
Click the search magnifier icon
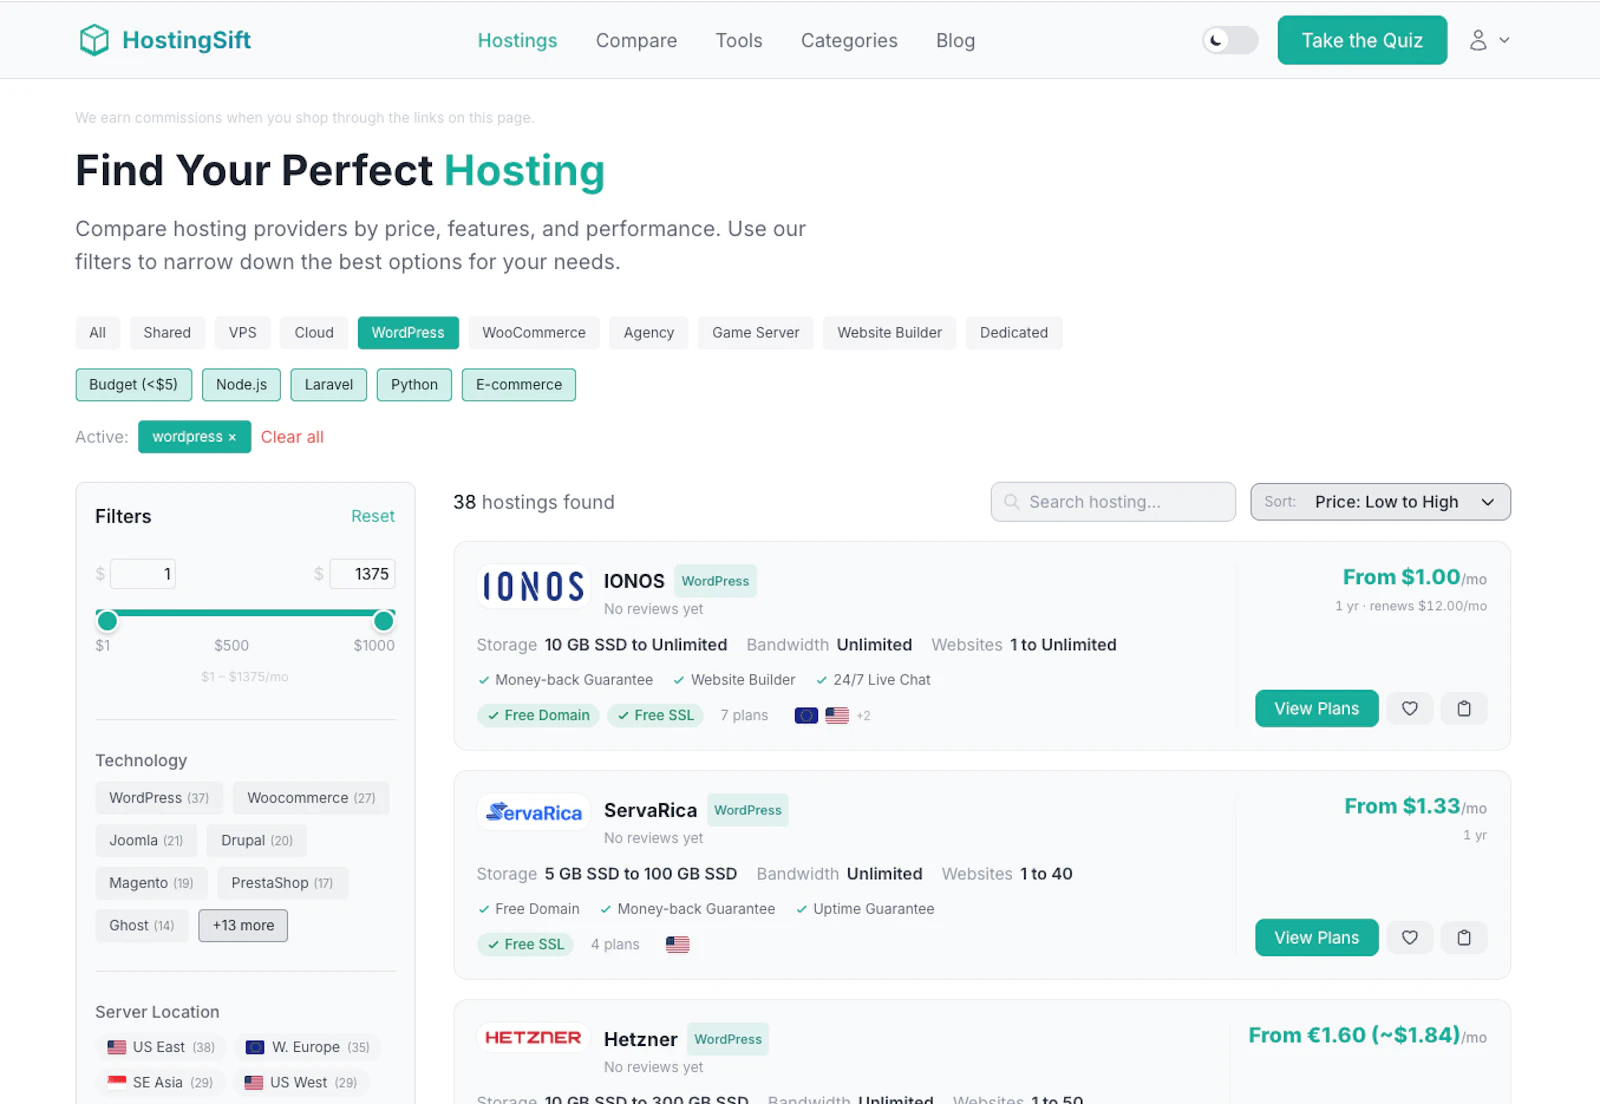(x=1012, y=502)
